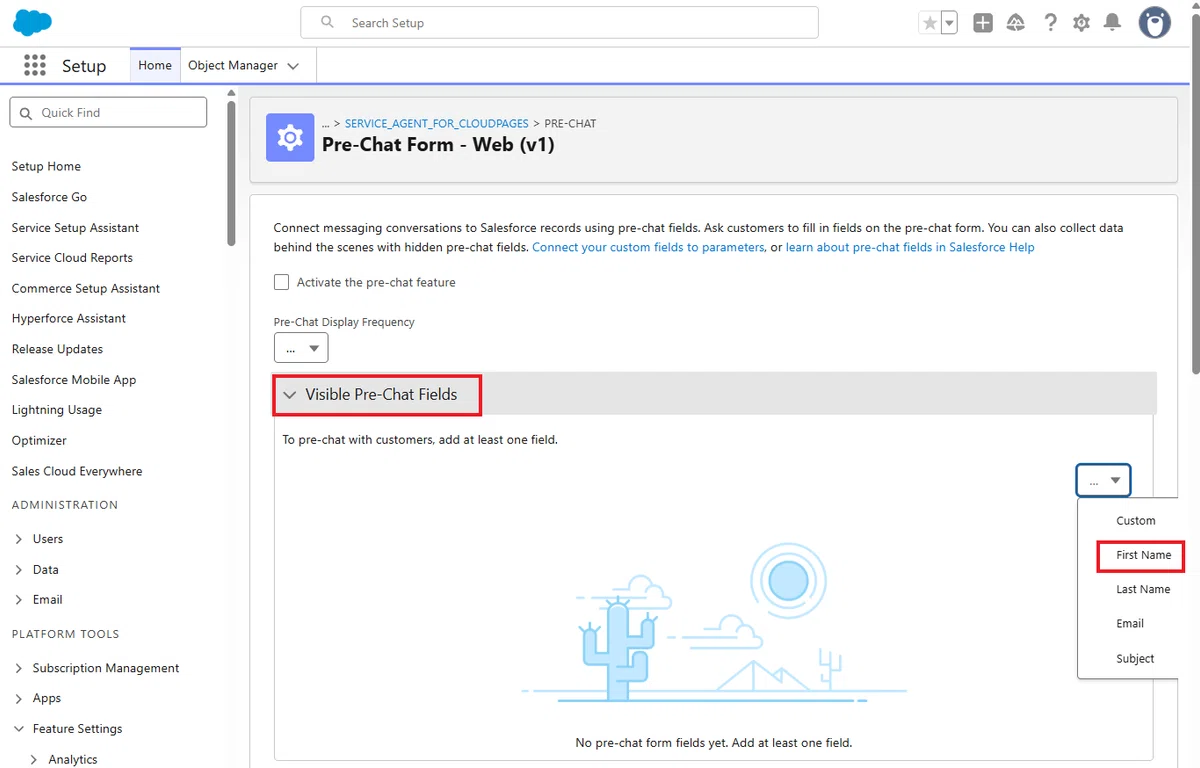Open Optimizer in sidebar
Image resolution: width=1200 pixels, height=768 pixels.
[x=39, y=440]
